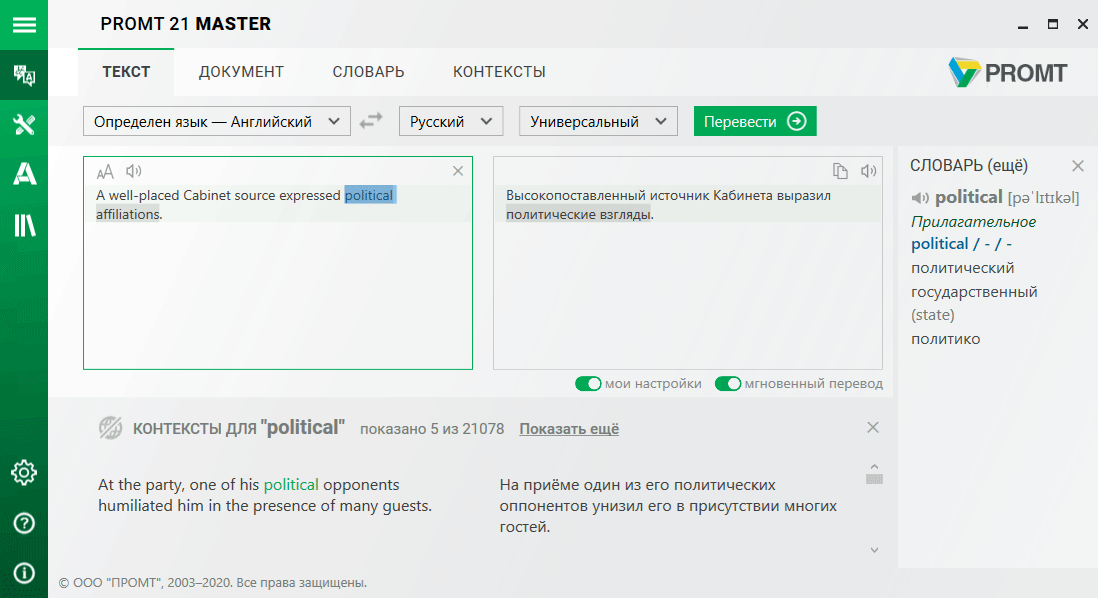Switch to the КОНТЕКСТЫ tab
Image resolution: width=1098 pixels, height=598 pixels.
[x=499, y=72]
